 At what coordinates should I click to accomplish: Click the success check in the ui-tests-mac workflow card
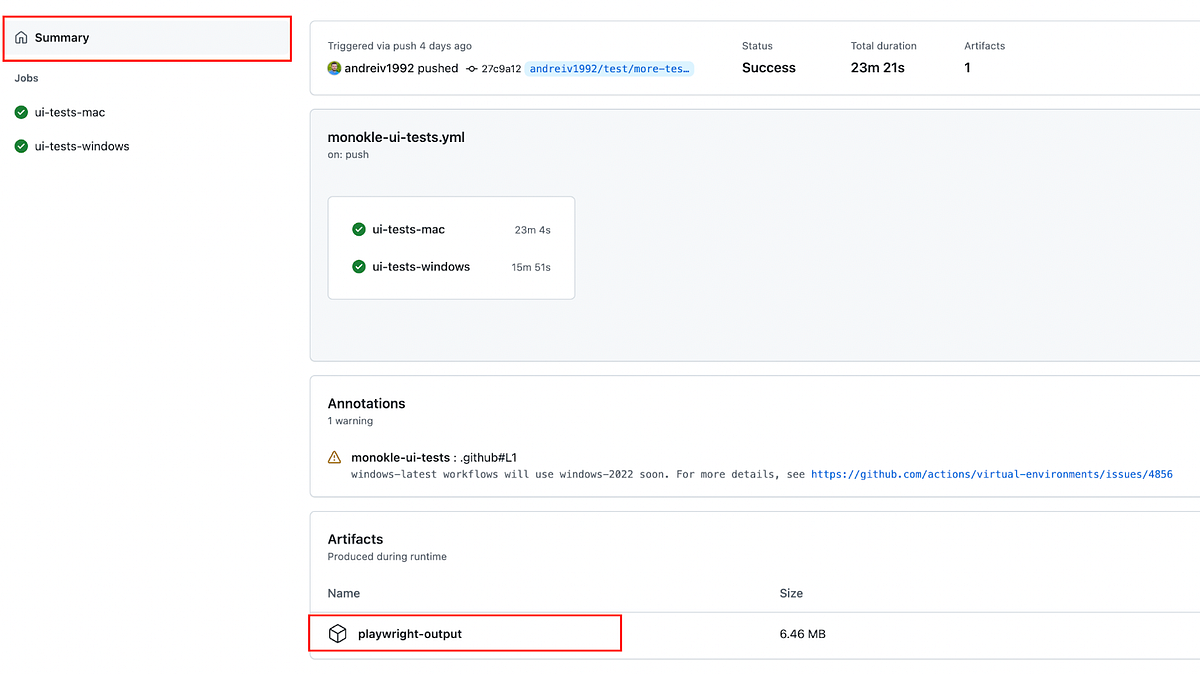pos(359,229)
